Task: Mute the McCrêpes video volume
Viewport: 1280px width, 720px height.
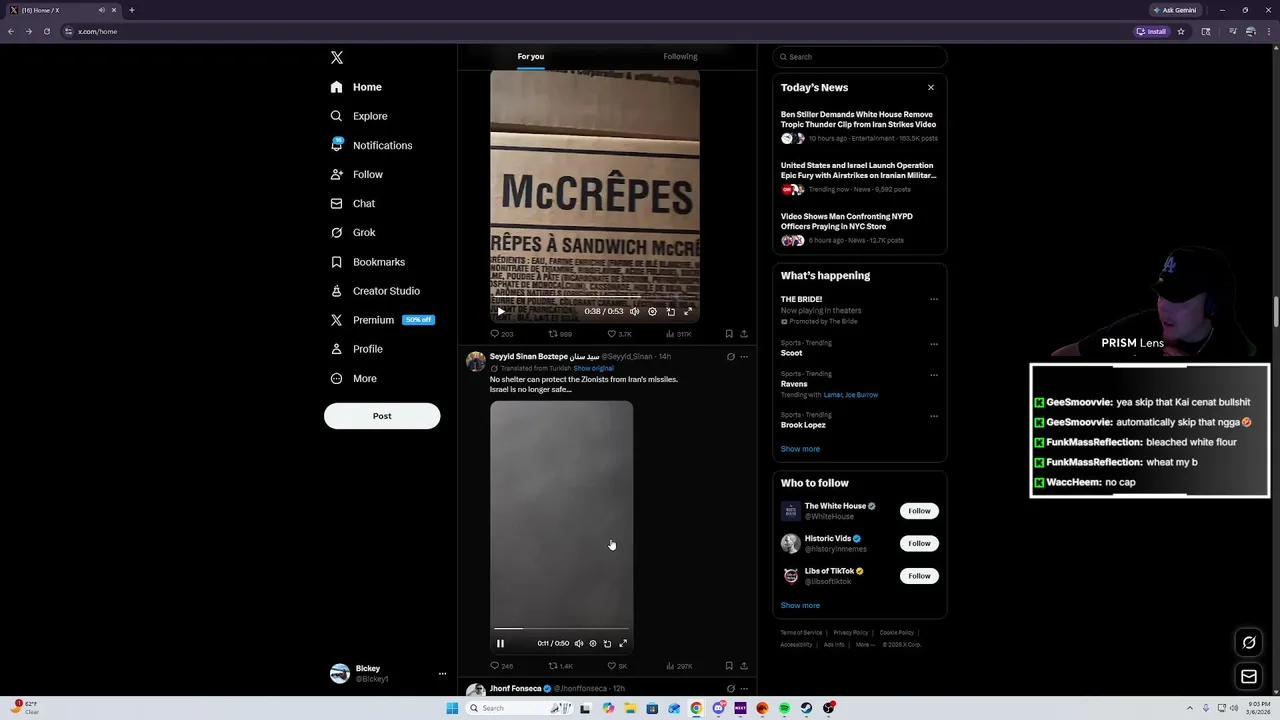Action: 634,311
